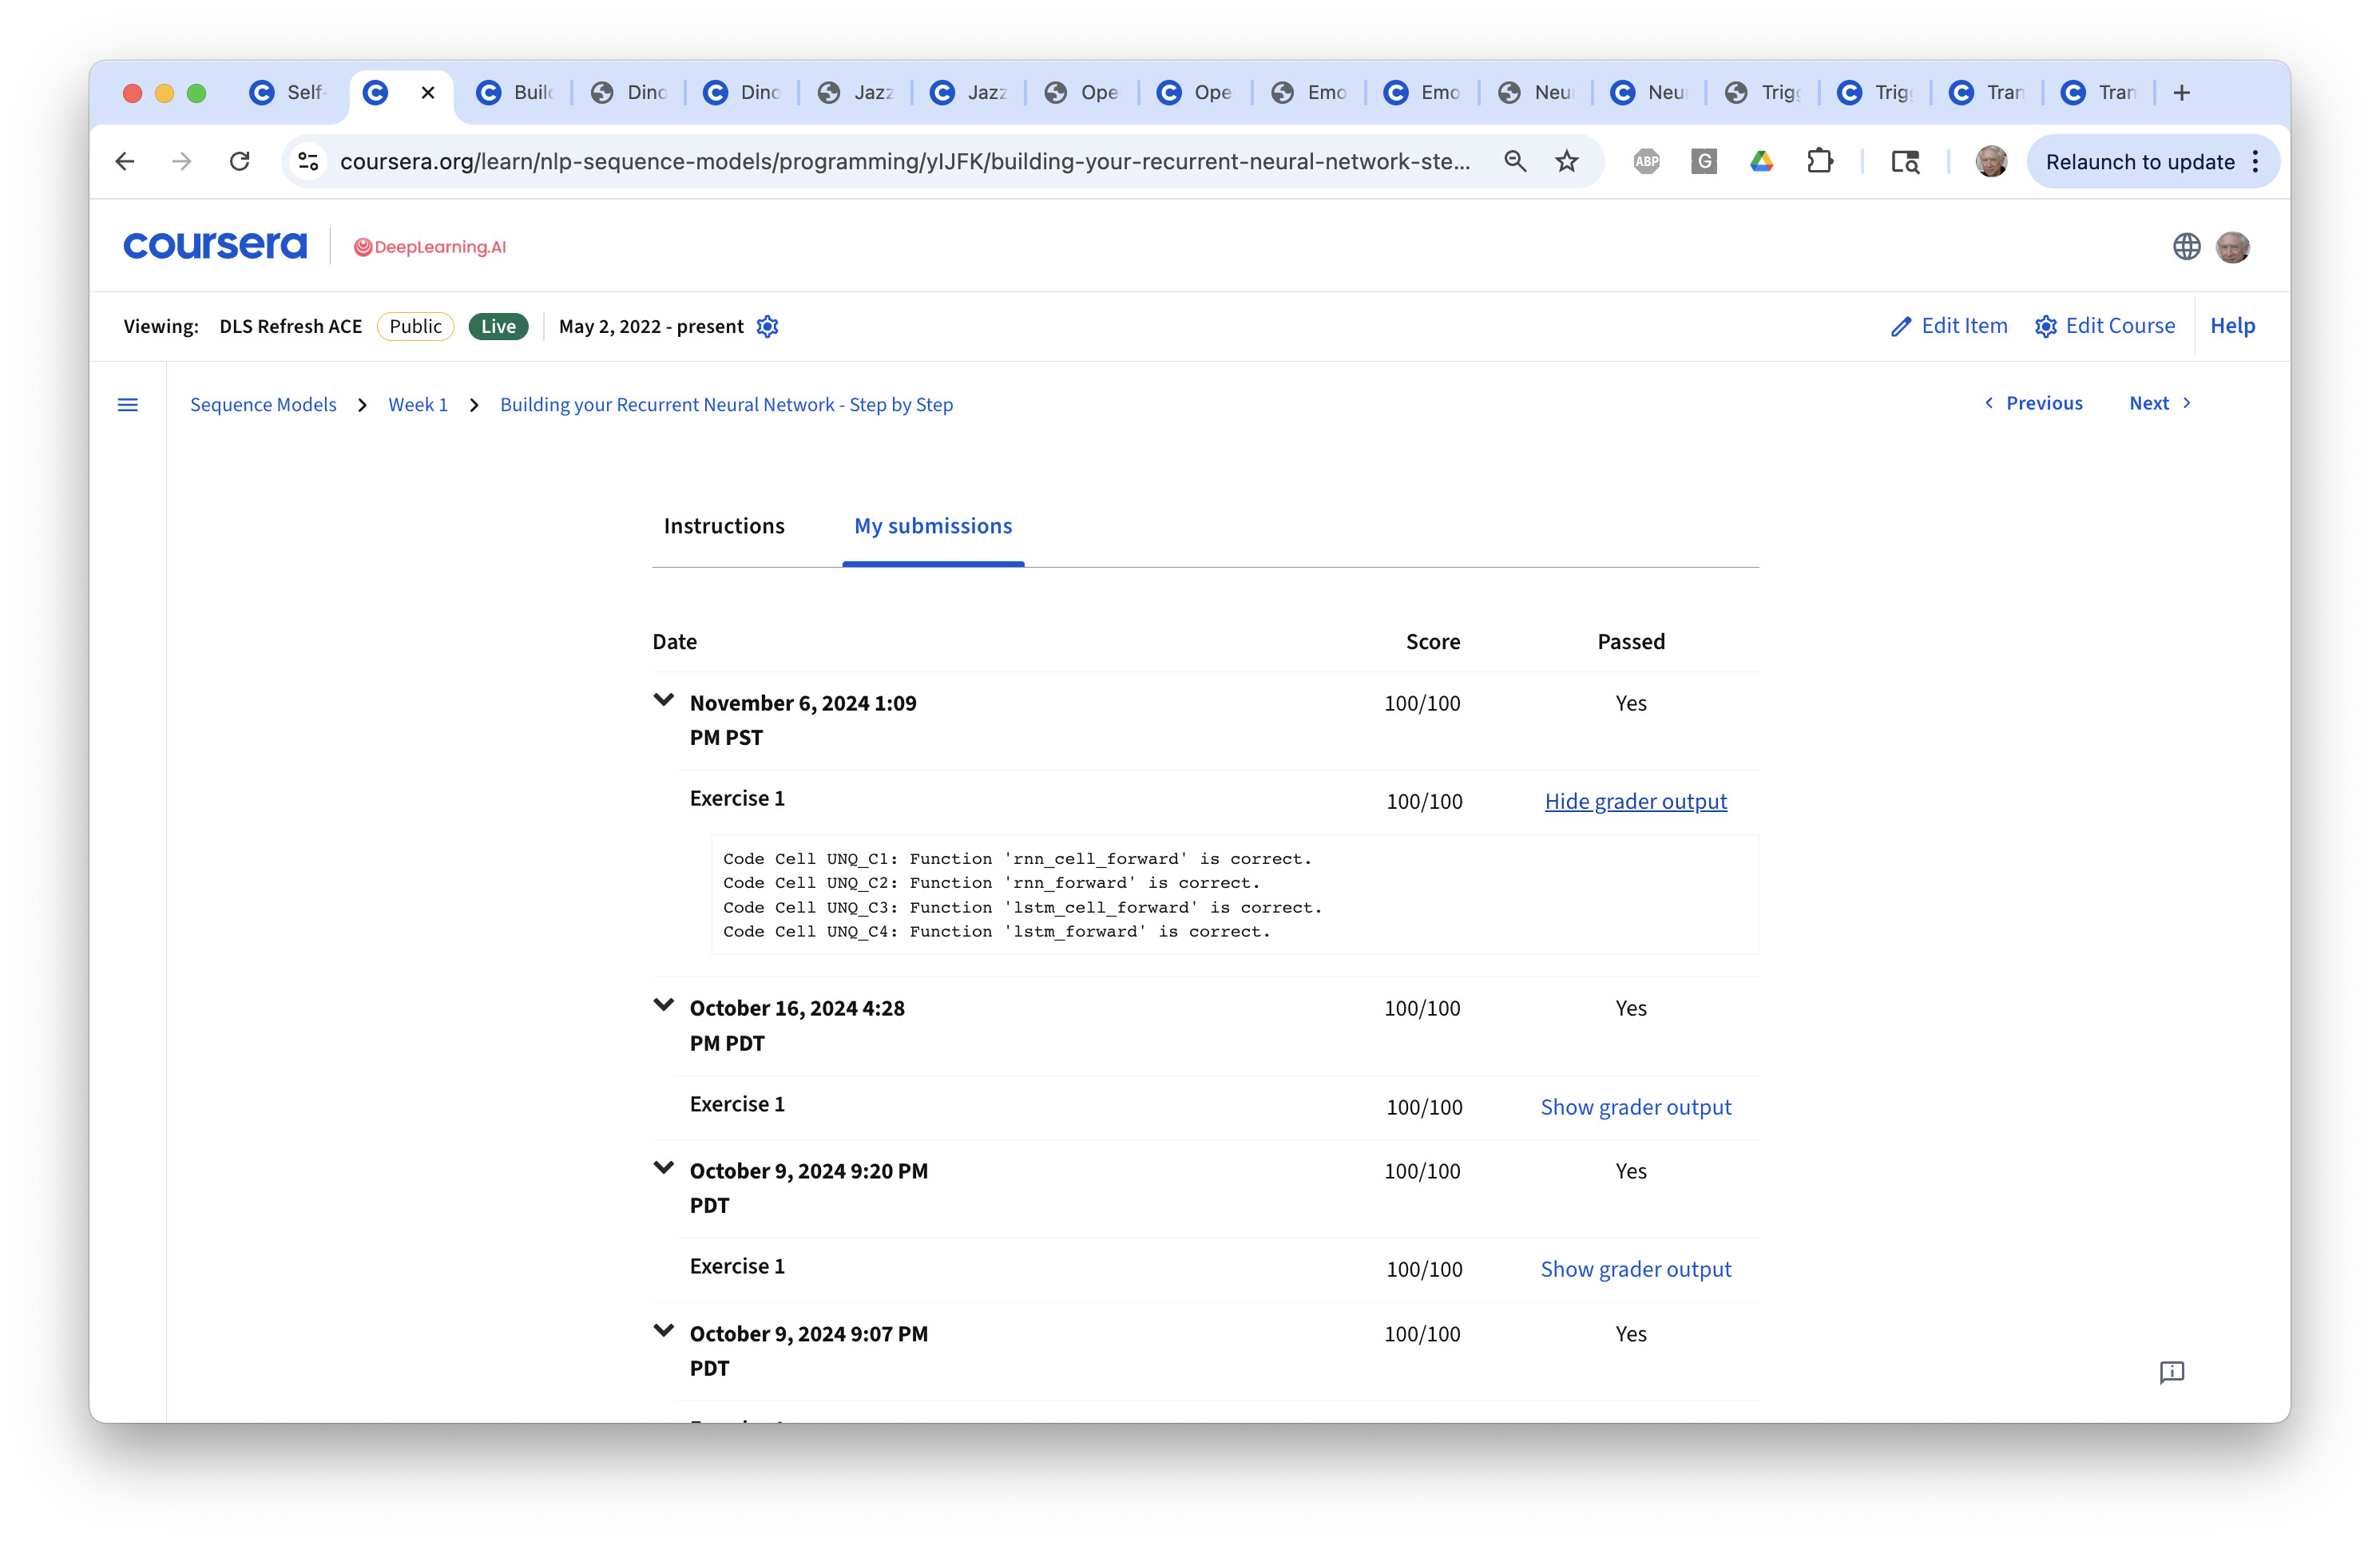Viewport: 2380px width, 1541px height.
Task: Click the language globe icon
Action: tap(2186, 247)
